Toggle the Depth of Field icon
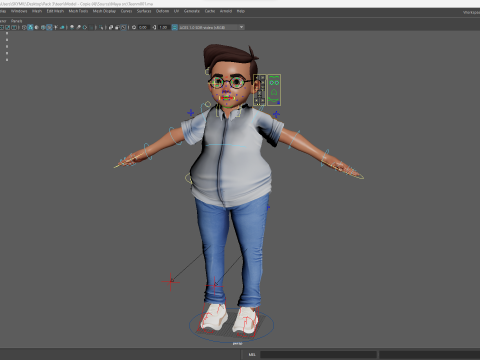 92,27
